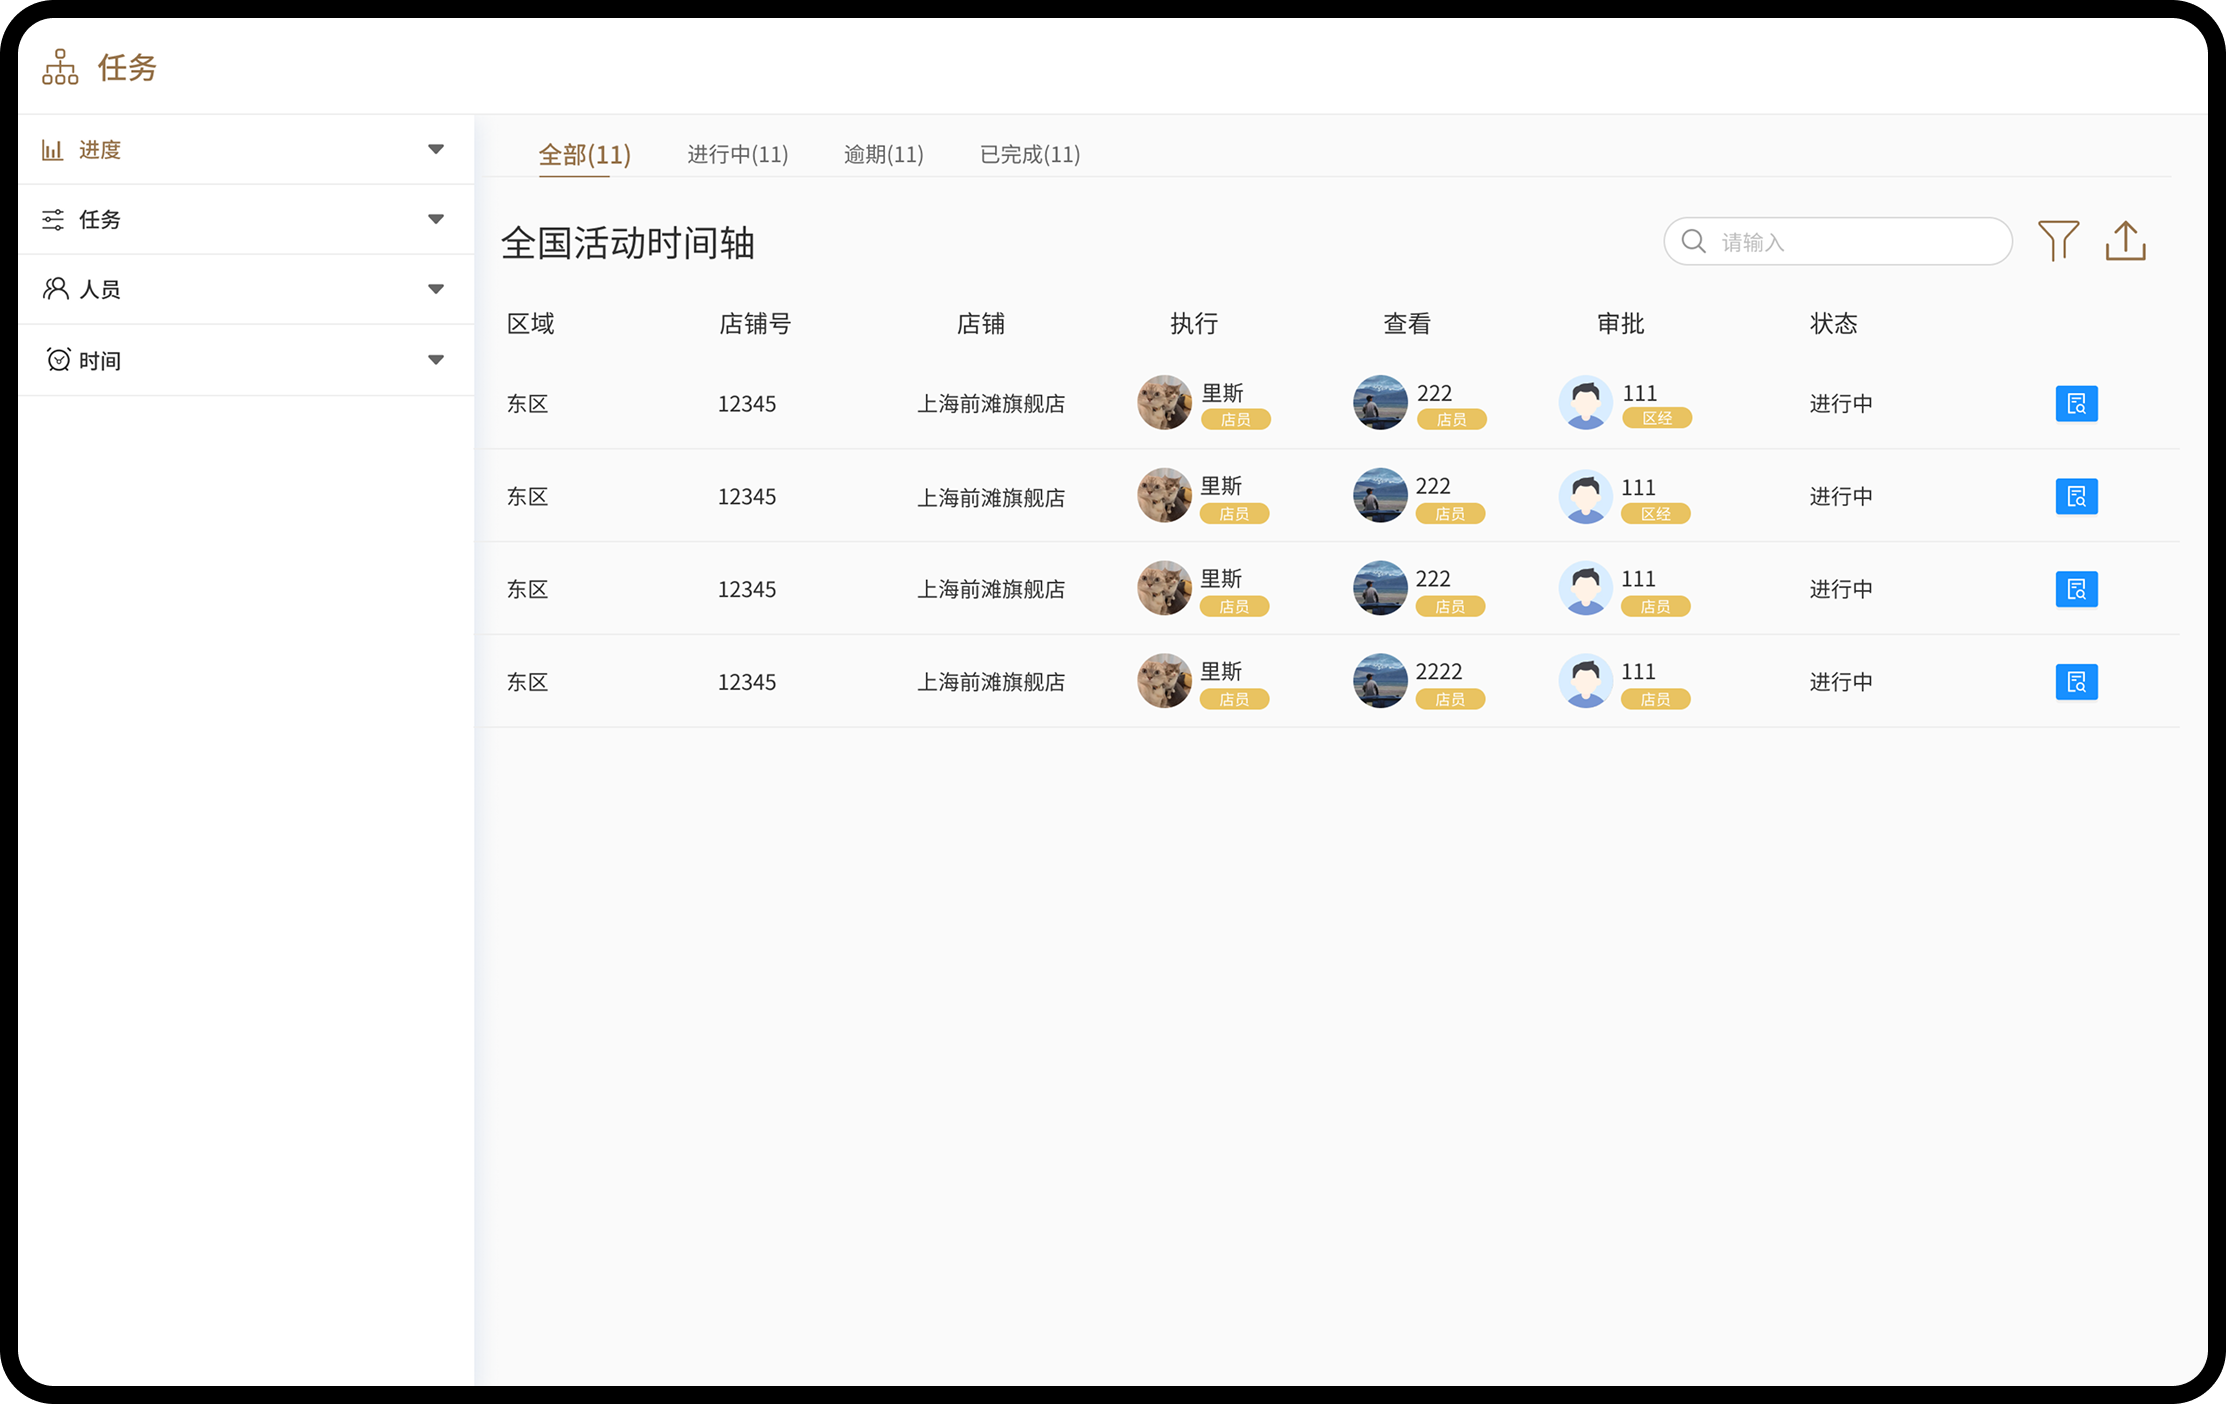Open details icon in first table row
The height and width of the screenshot is (1404, 2226).
(2076, 404)
